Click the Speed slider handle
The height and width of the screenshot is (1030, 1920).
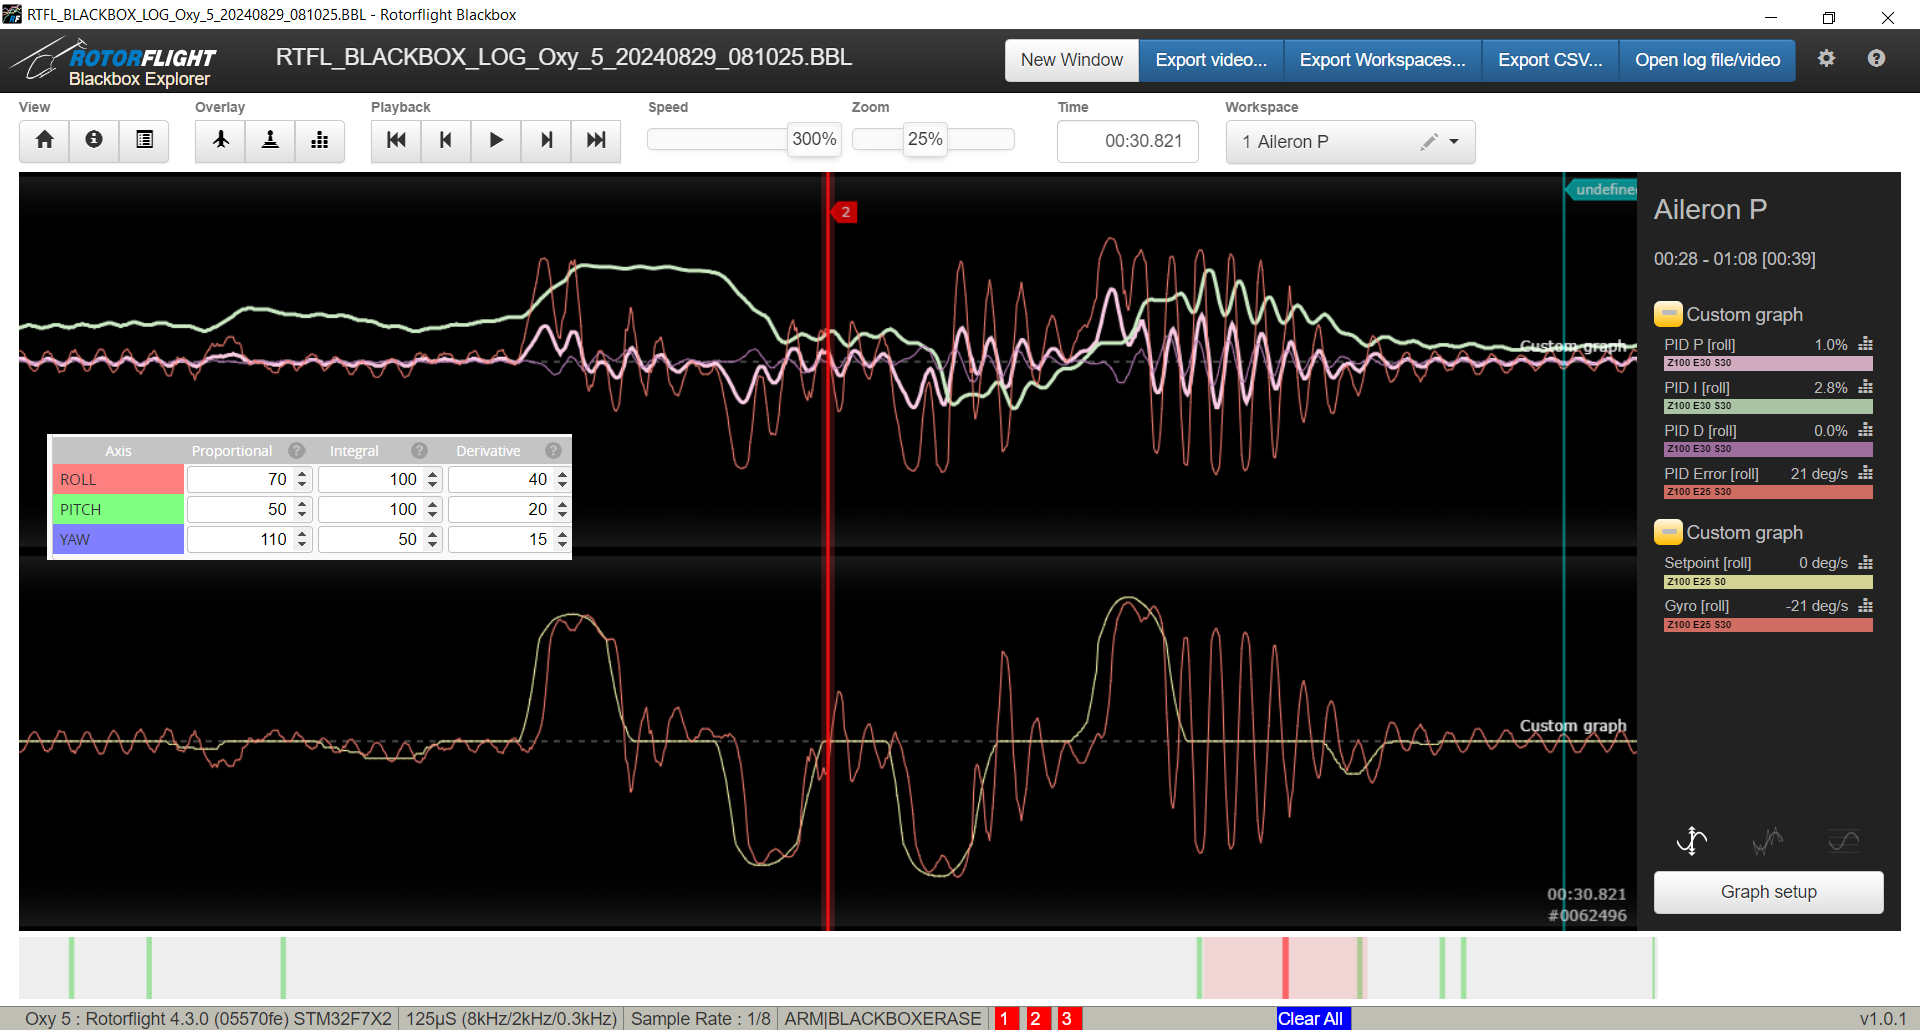click(813, 140)
